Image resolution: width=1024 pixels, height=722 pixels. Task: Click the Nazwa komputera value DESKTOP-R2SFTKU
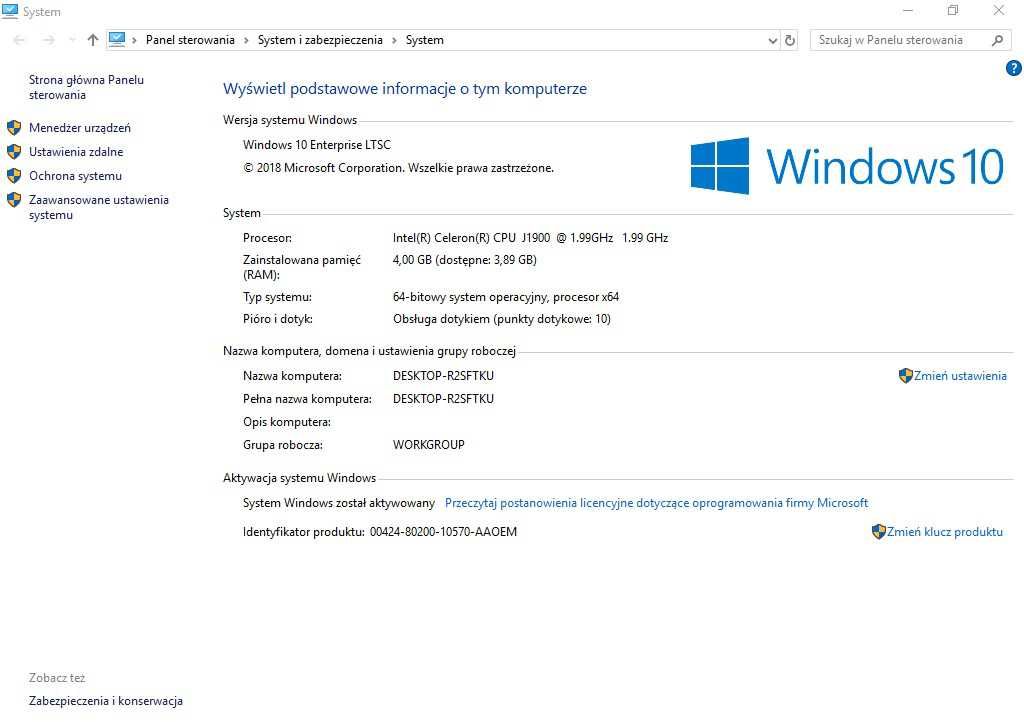tap(443, 376)
